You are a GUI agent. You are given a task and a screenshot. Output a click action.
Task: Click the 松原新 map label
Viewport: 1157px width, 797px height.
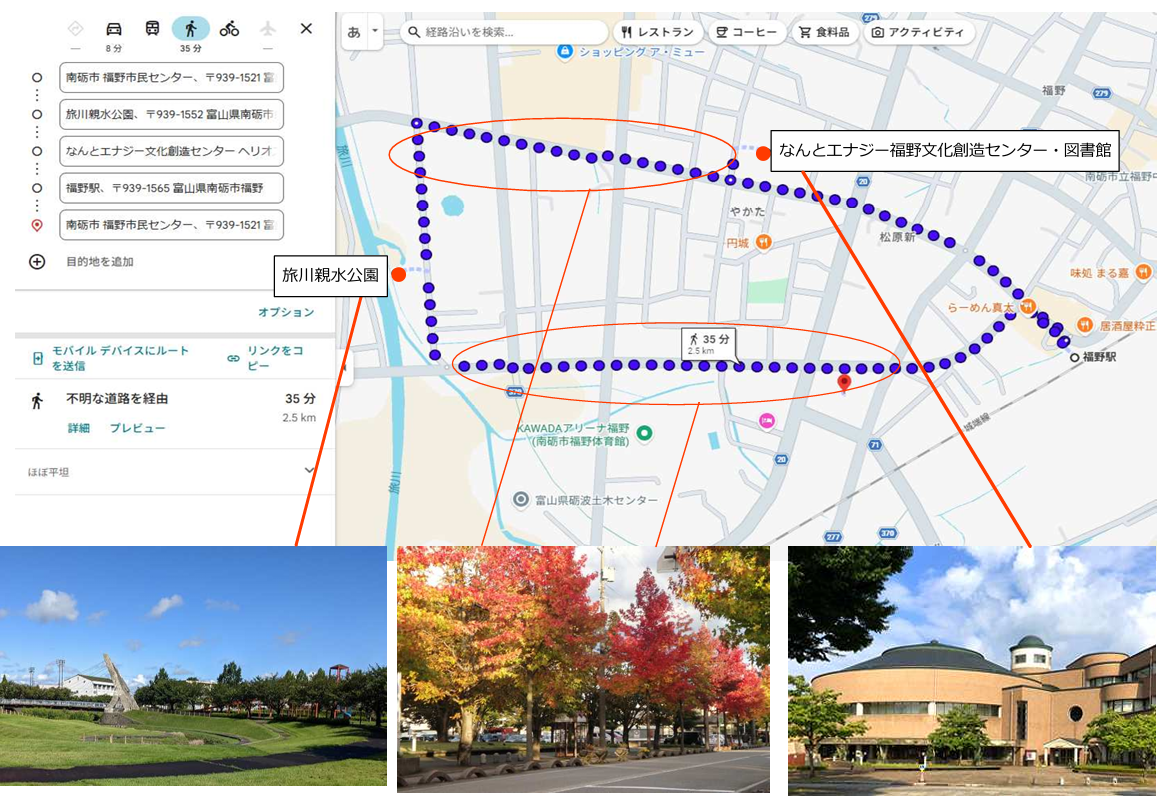click(x=897, y=237)
